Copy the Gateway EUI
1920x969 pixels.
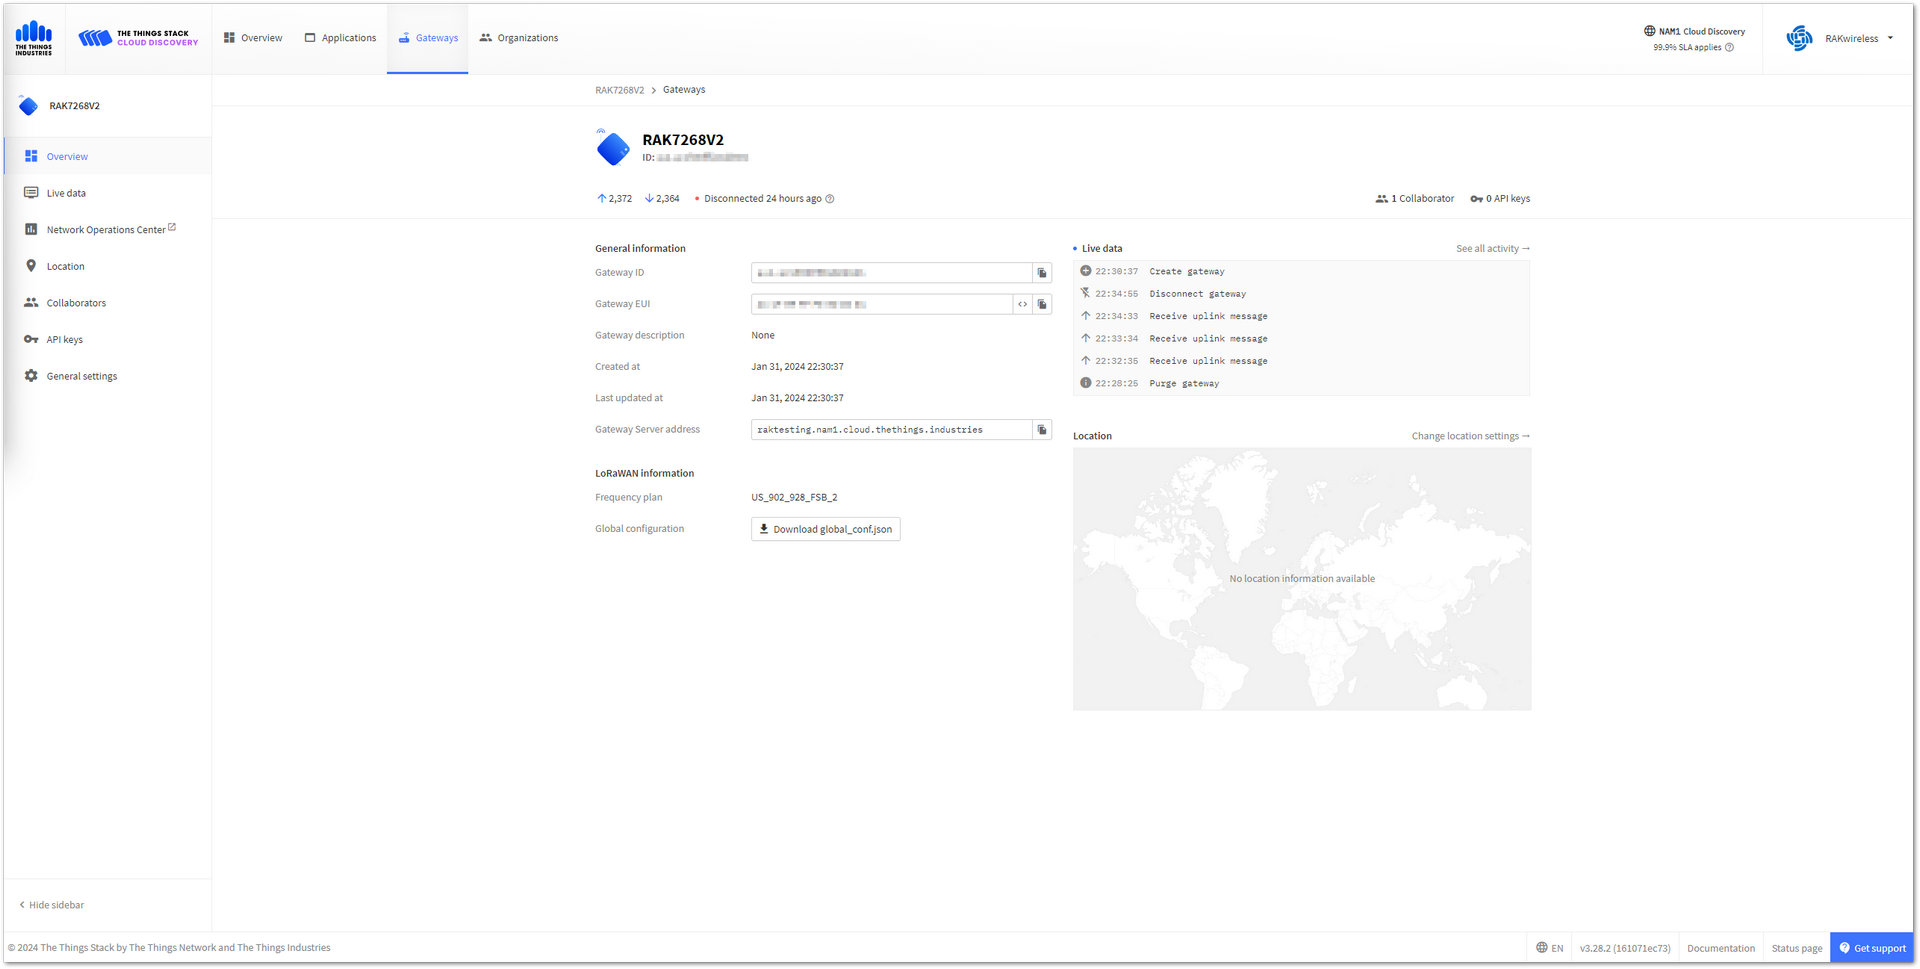pyautogui.click(x=1042, y=304)
